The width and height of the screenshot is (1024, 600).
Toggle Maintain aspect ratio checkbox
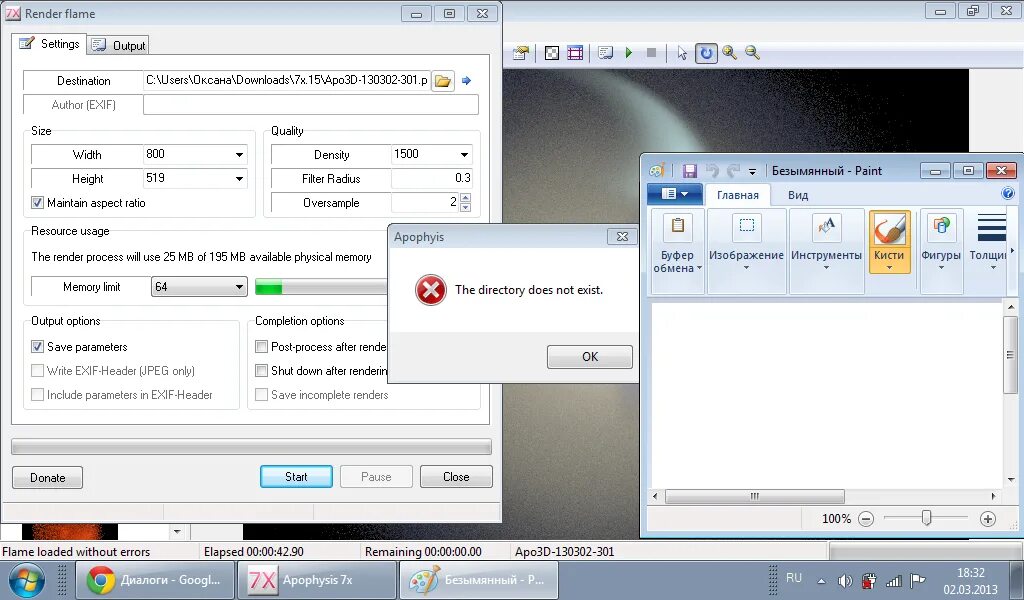[38, 203]
